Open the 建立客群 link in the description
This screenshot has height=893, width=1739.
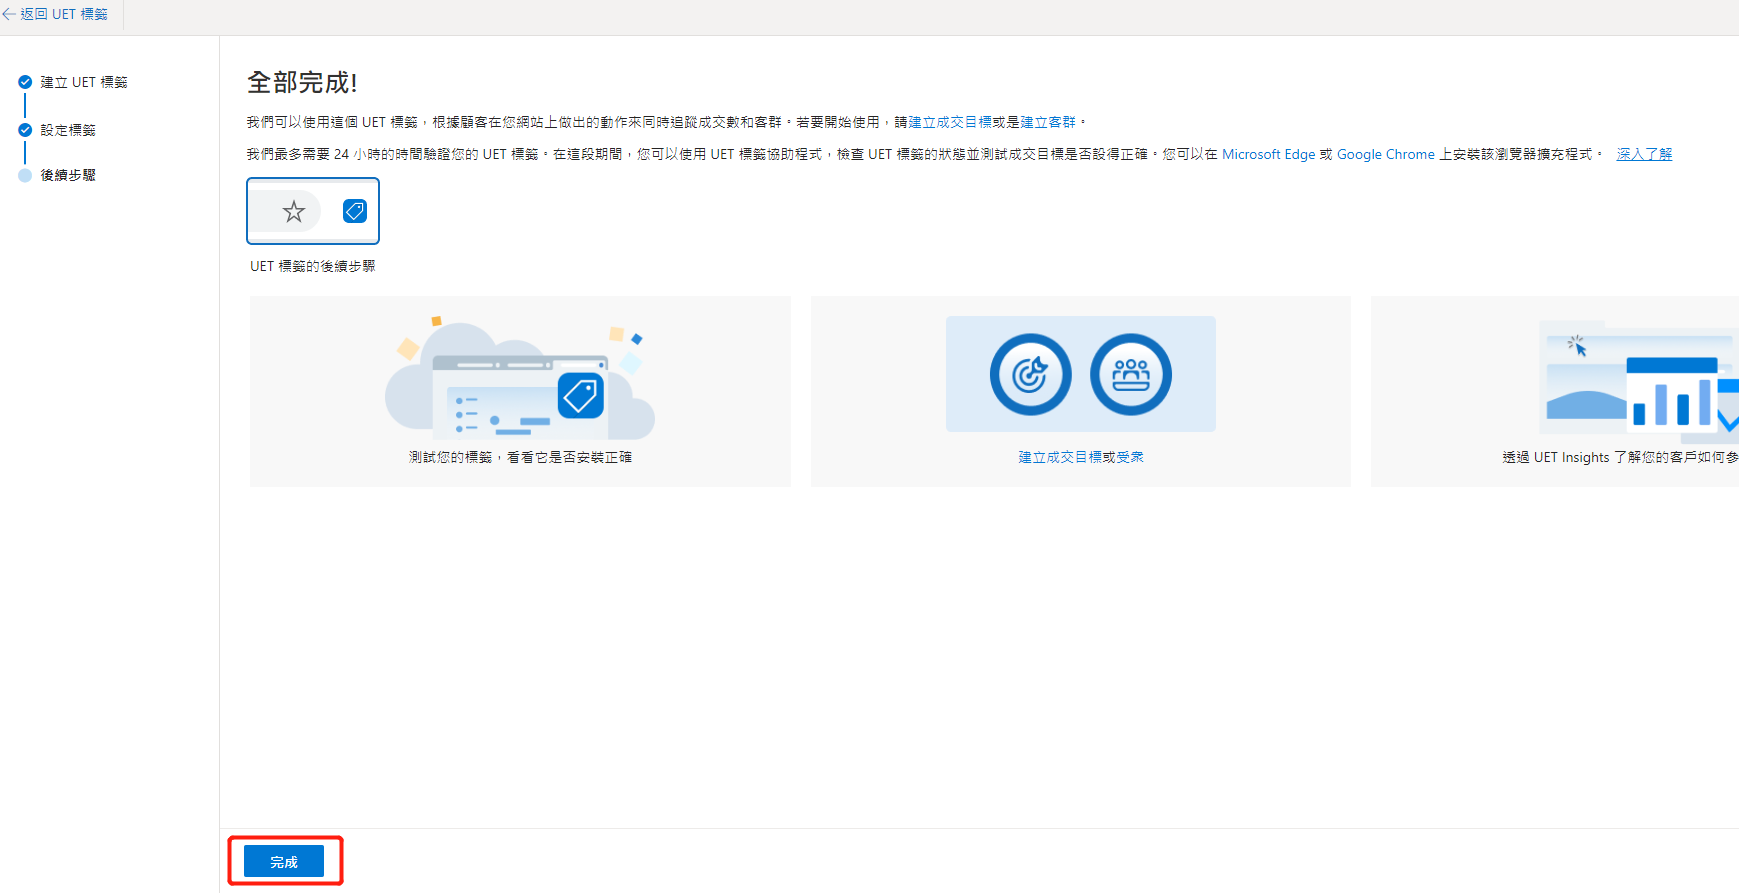pos(1048,122)
